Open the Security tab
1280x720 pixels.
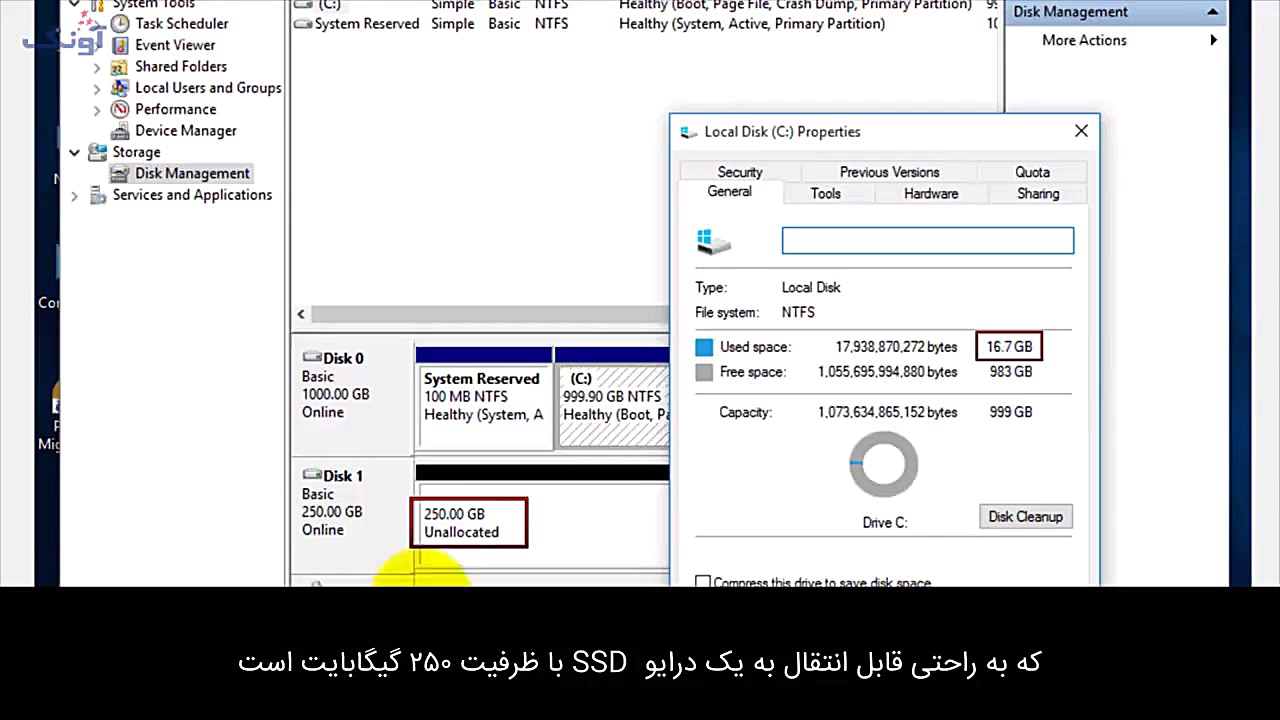pos(739,172)
